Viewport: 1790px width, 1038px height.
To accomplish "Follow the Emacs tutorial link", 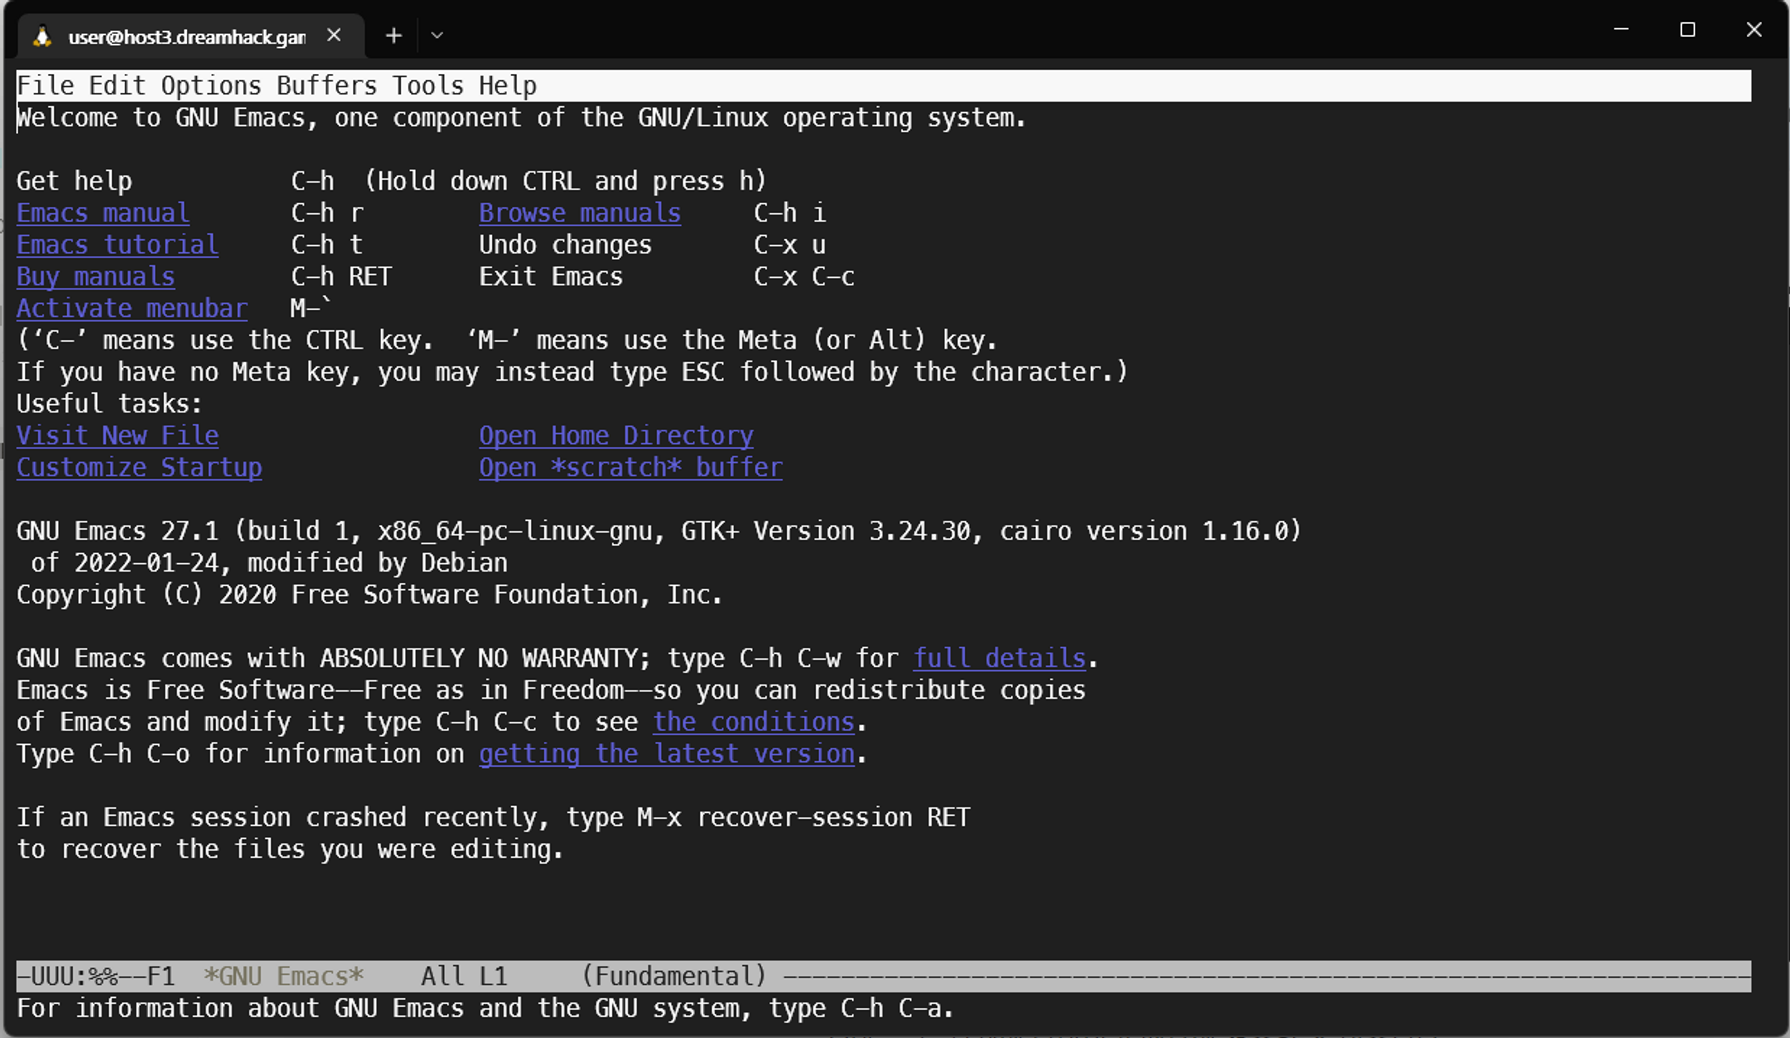I will (x=117, y=245).
